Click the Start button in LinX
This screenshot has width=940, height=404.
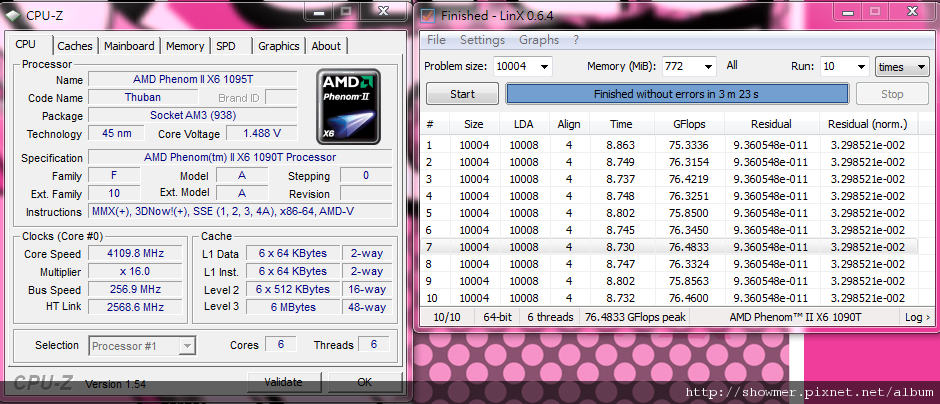coord(462,94)
